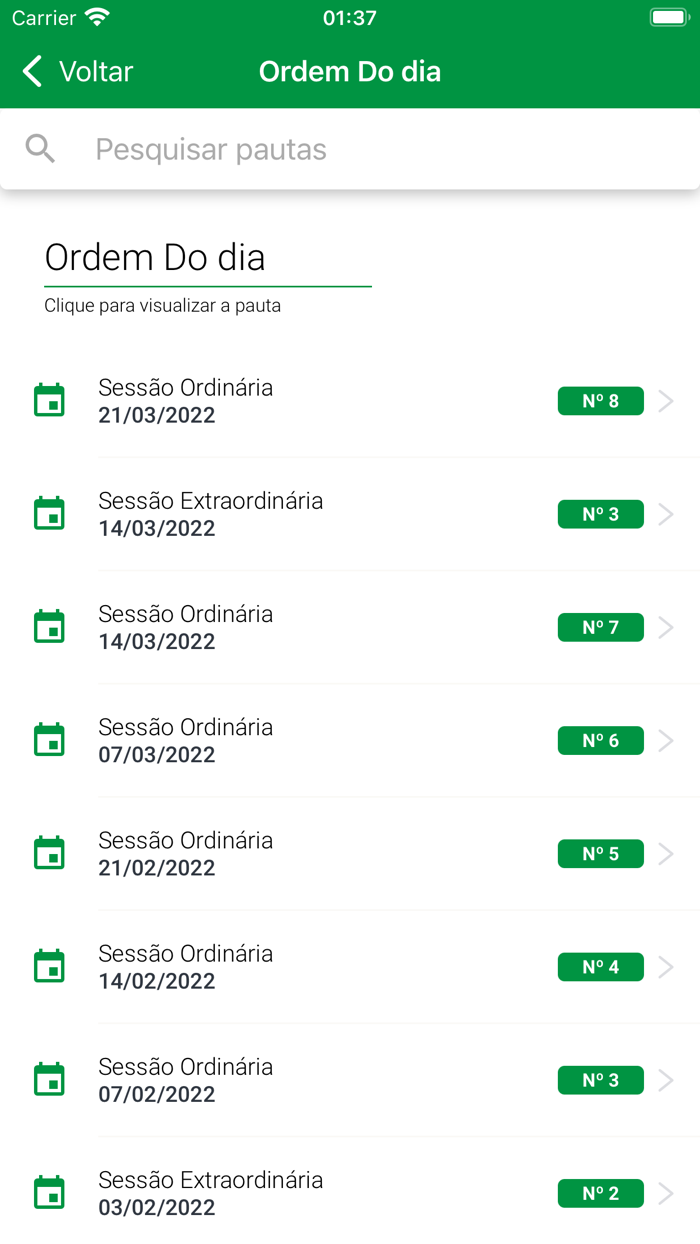Screen dimensions: 700x1244
Task: Click the calendar icon for Sessão Ordinária 14/02/2022
Action: pos(49,966)
